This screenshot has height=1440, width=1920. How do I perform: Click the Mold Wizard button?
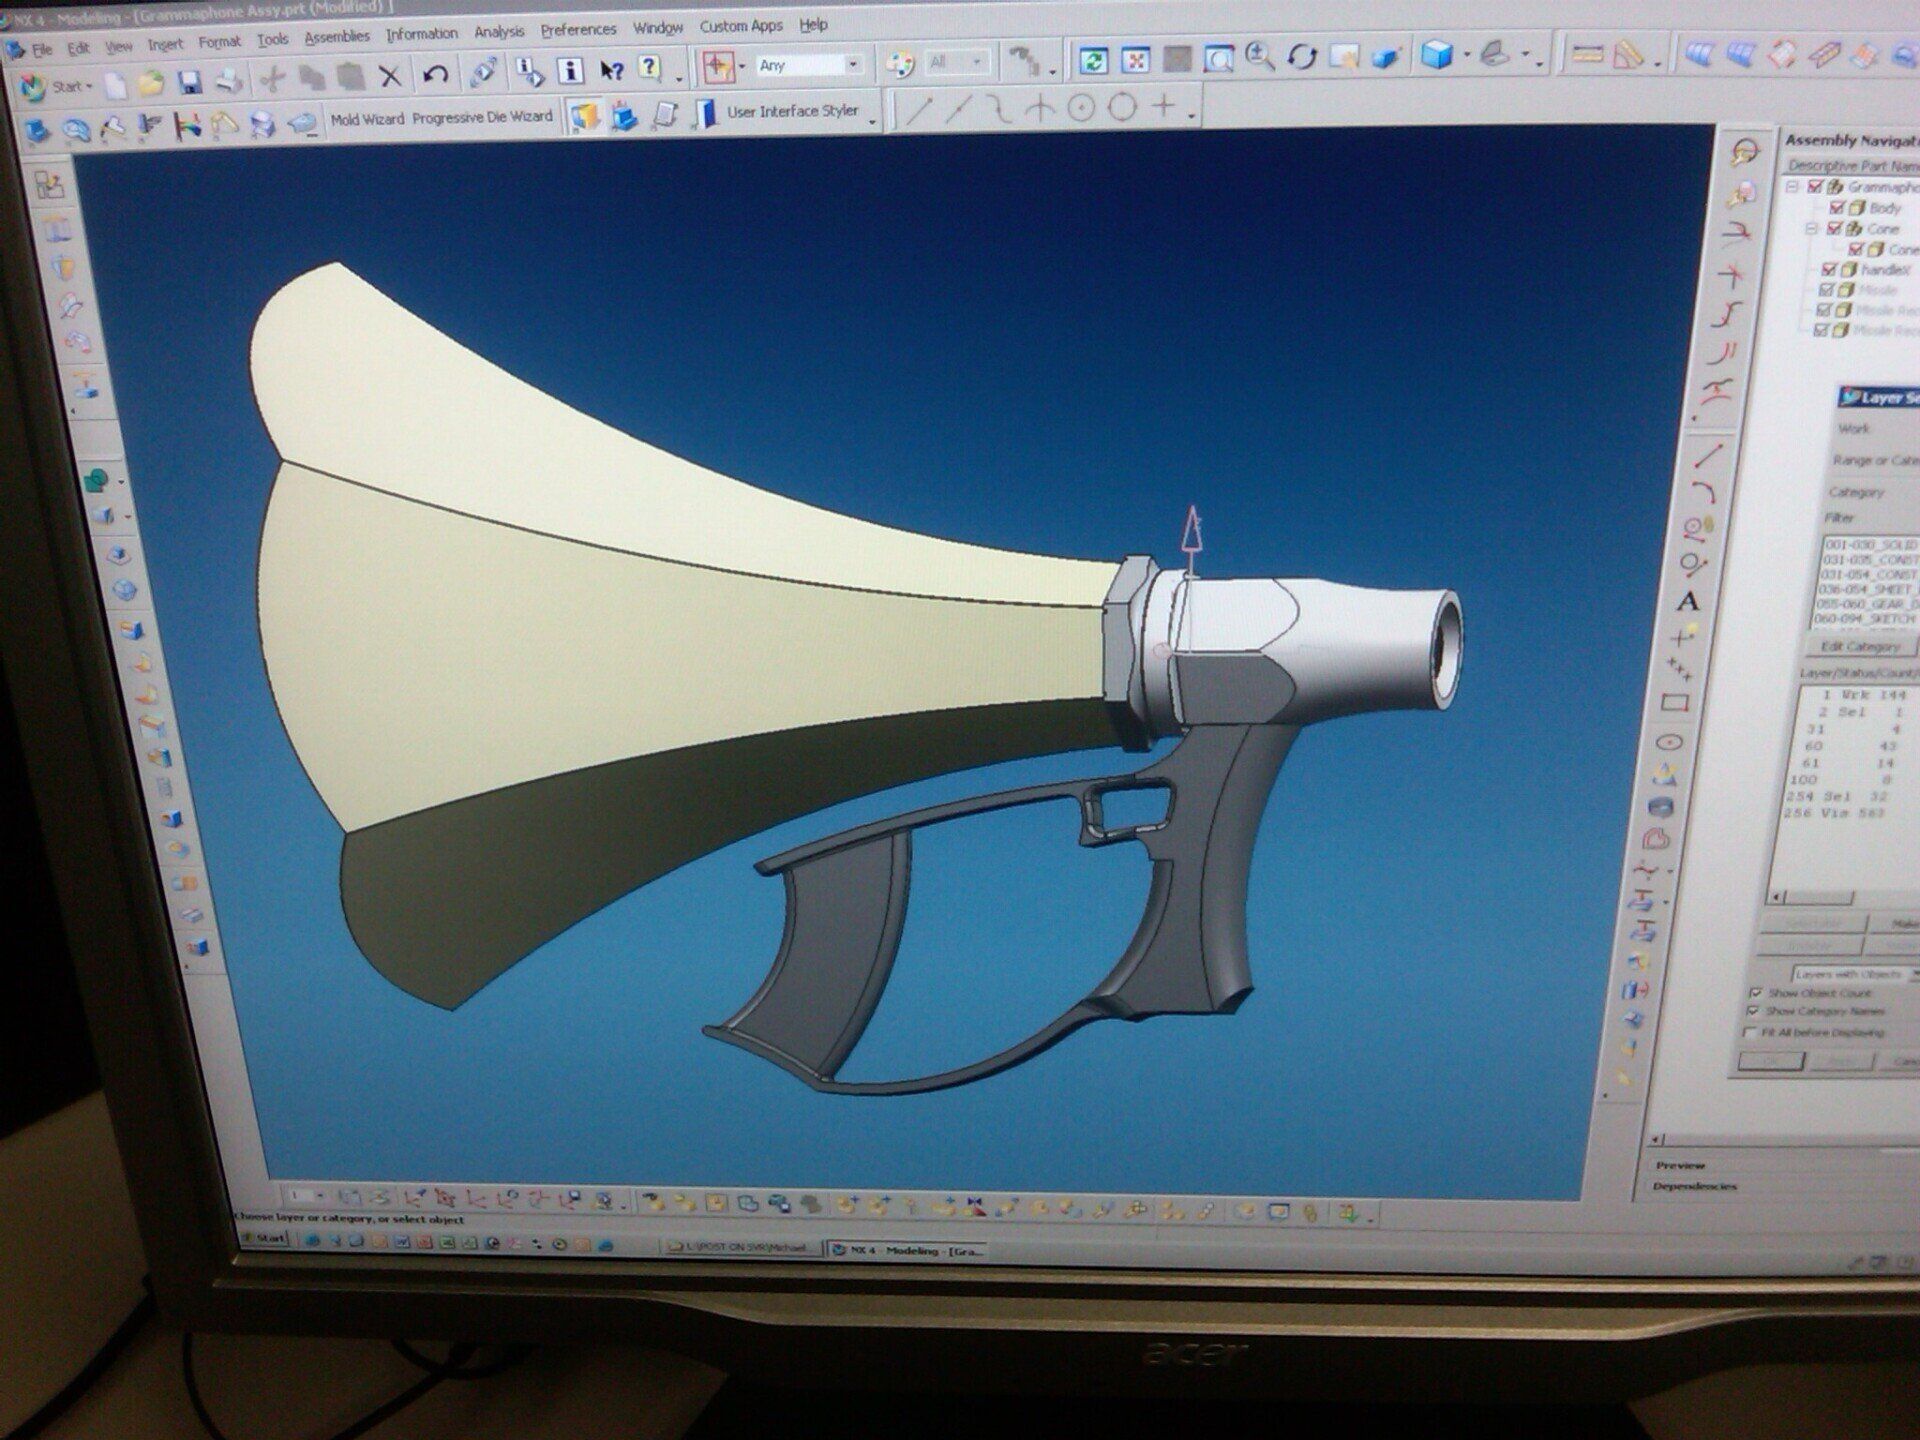[x=367, y=119]
